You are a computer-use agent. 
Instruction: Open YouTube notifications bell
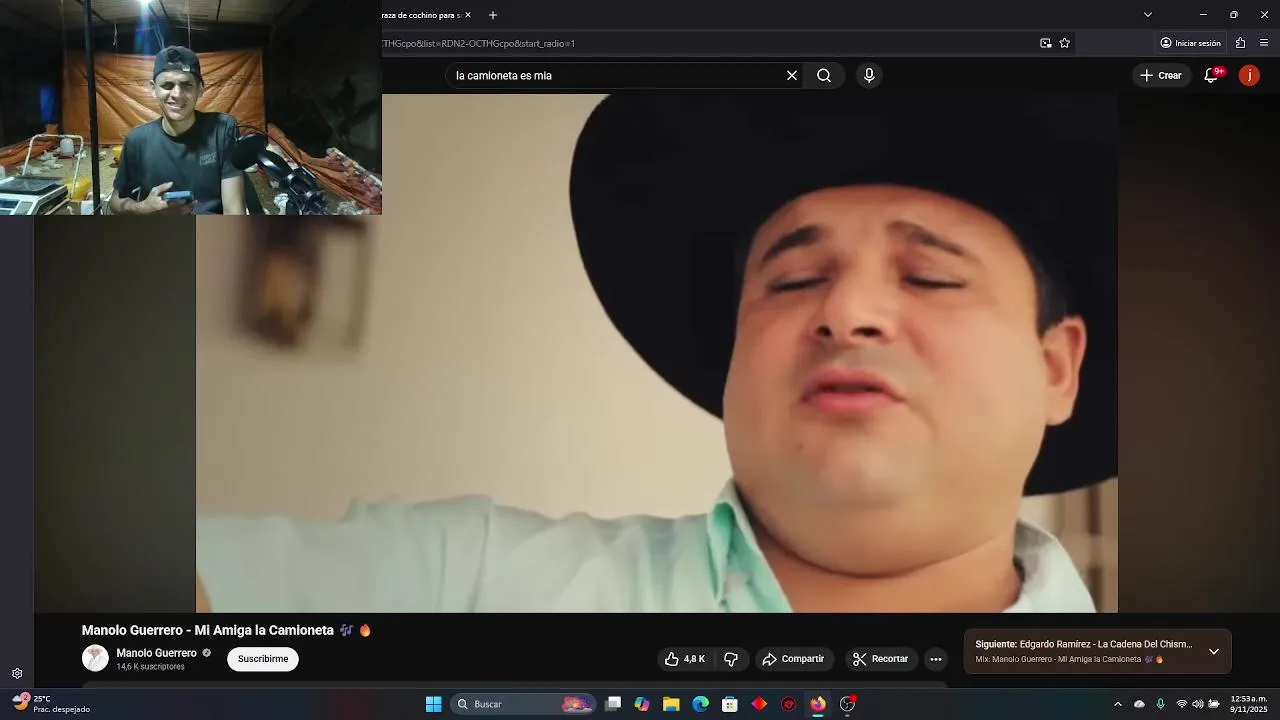click(x=1211, y=75)
